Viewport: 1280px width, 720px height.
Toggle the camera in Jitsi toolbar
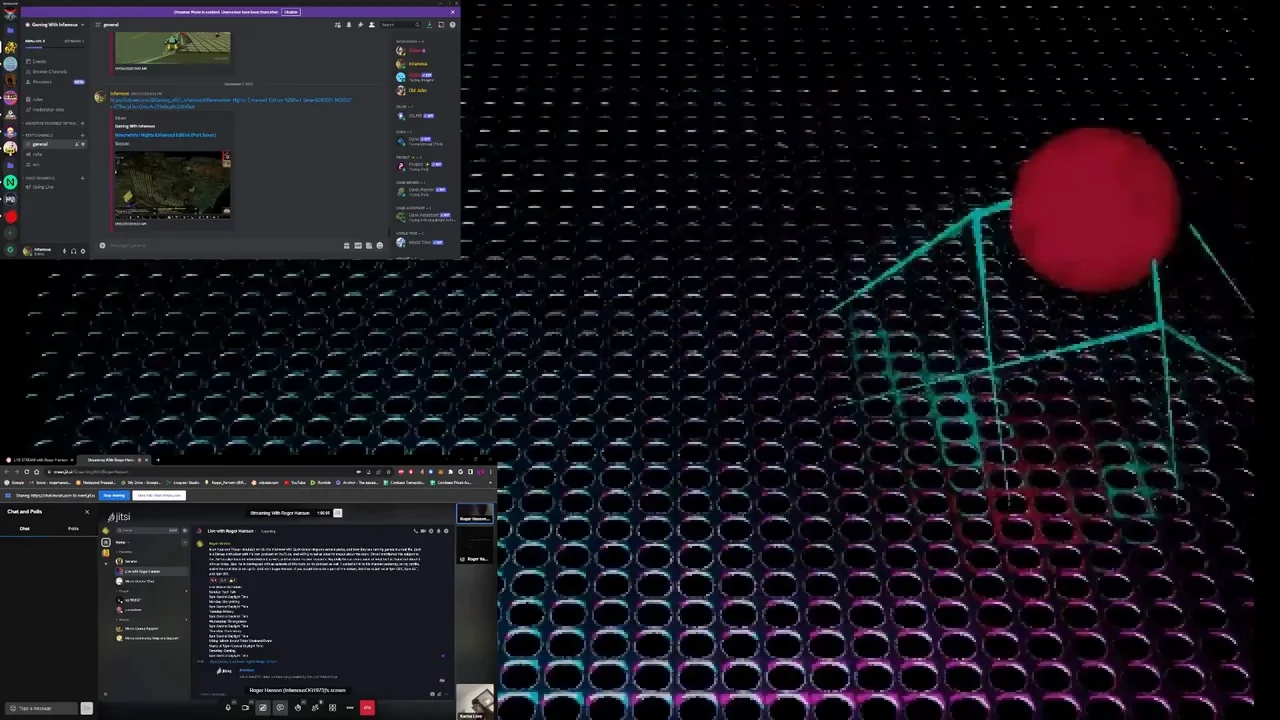[246, 708]
